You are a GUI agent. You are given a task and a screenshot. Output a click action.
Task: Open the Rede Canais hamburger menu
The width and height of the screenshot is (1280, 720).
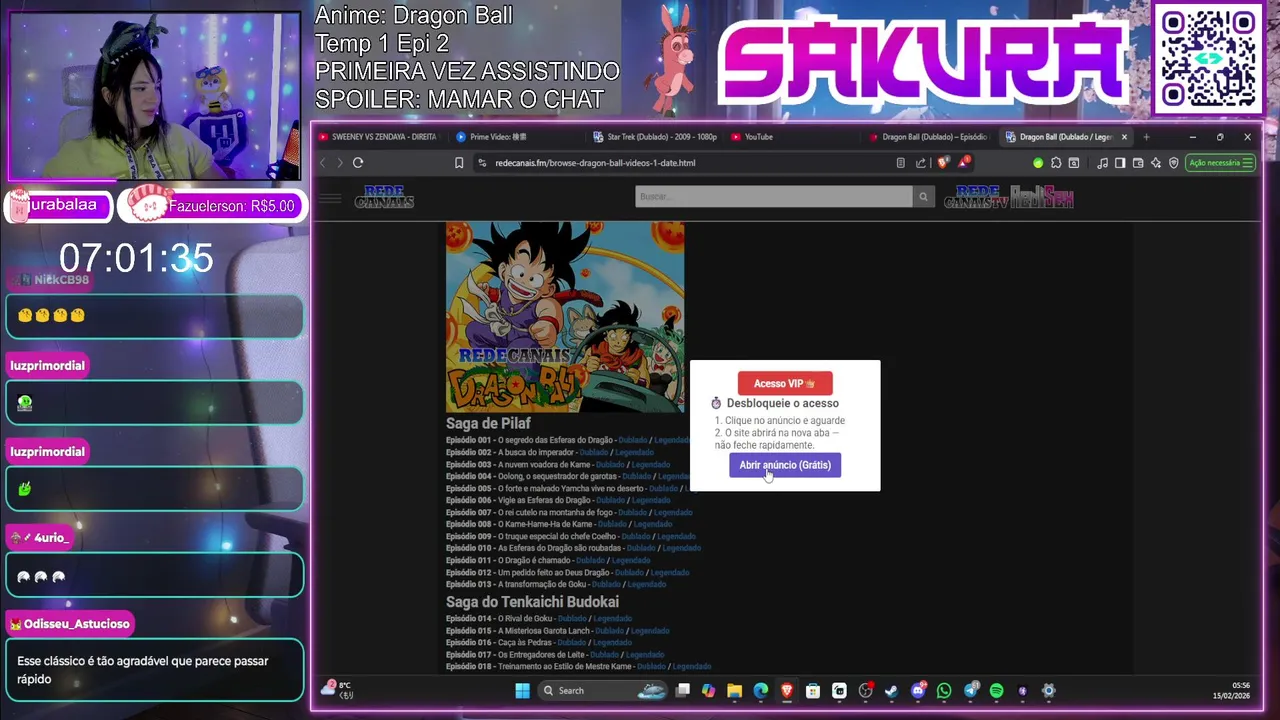tap(330, 198)
